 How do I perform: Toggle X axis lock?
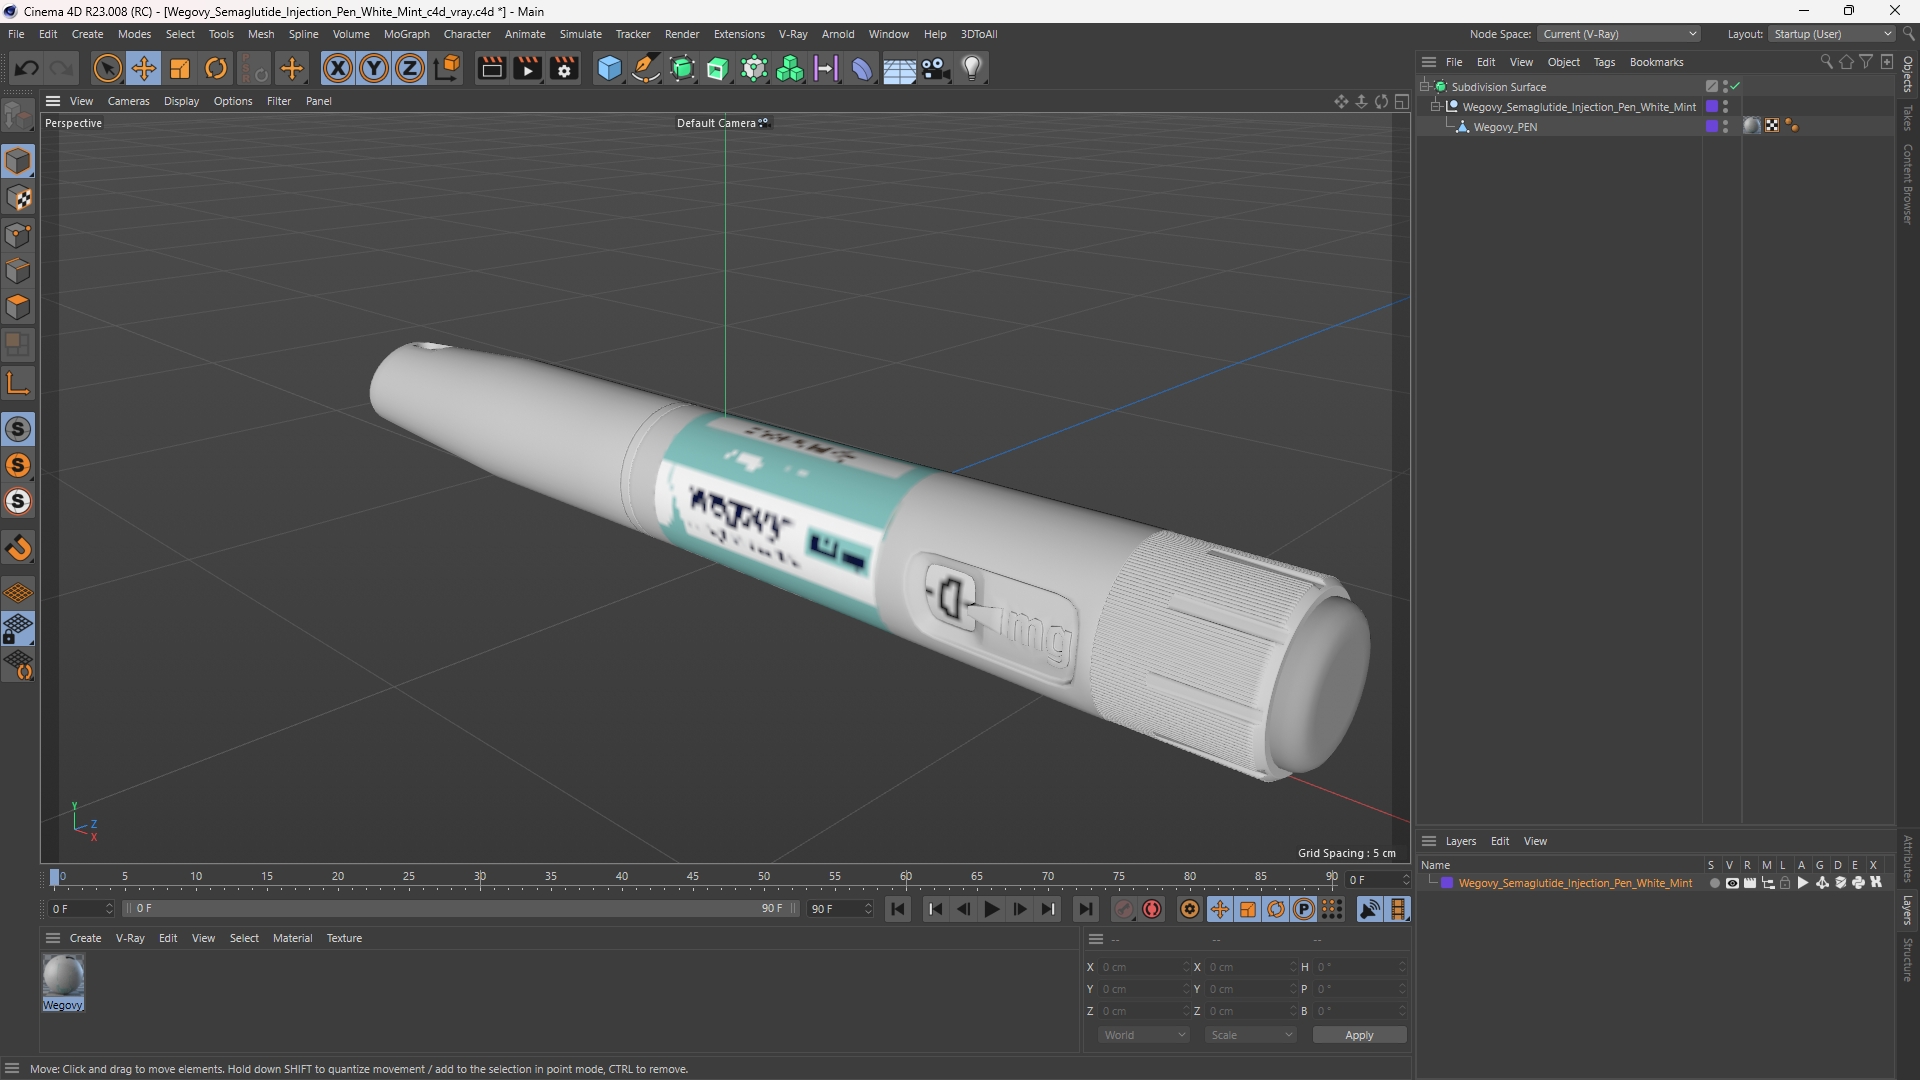338,68
